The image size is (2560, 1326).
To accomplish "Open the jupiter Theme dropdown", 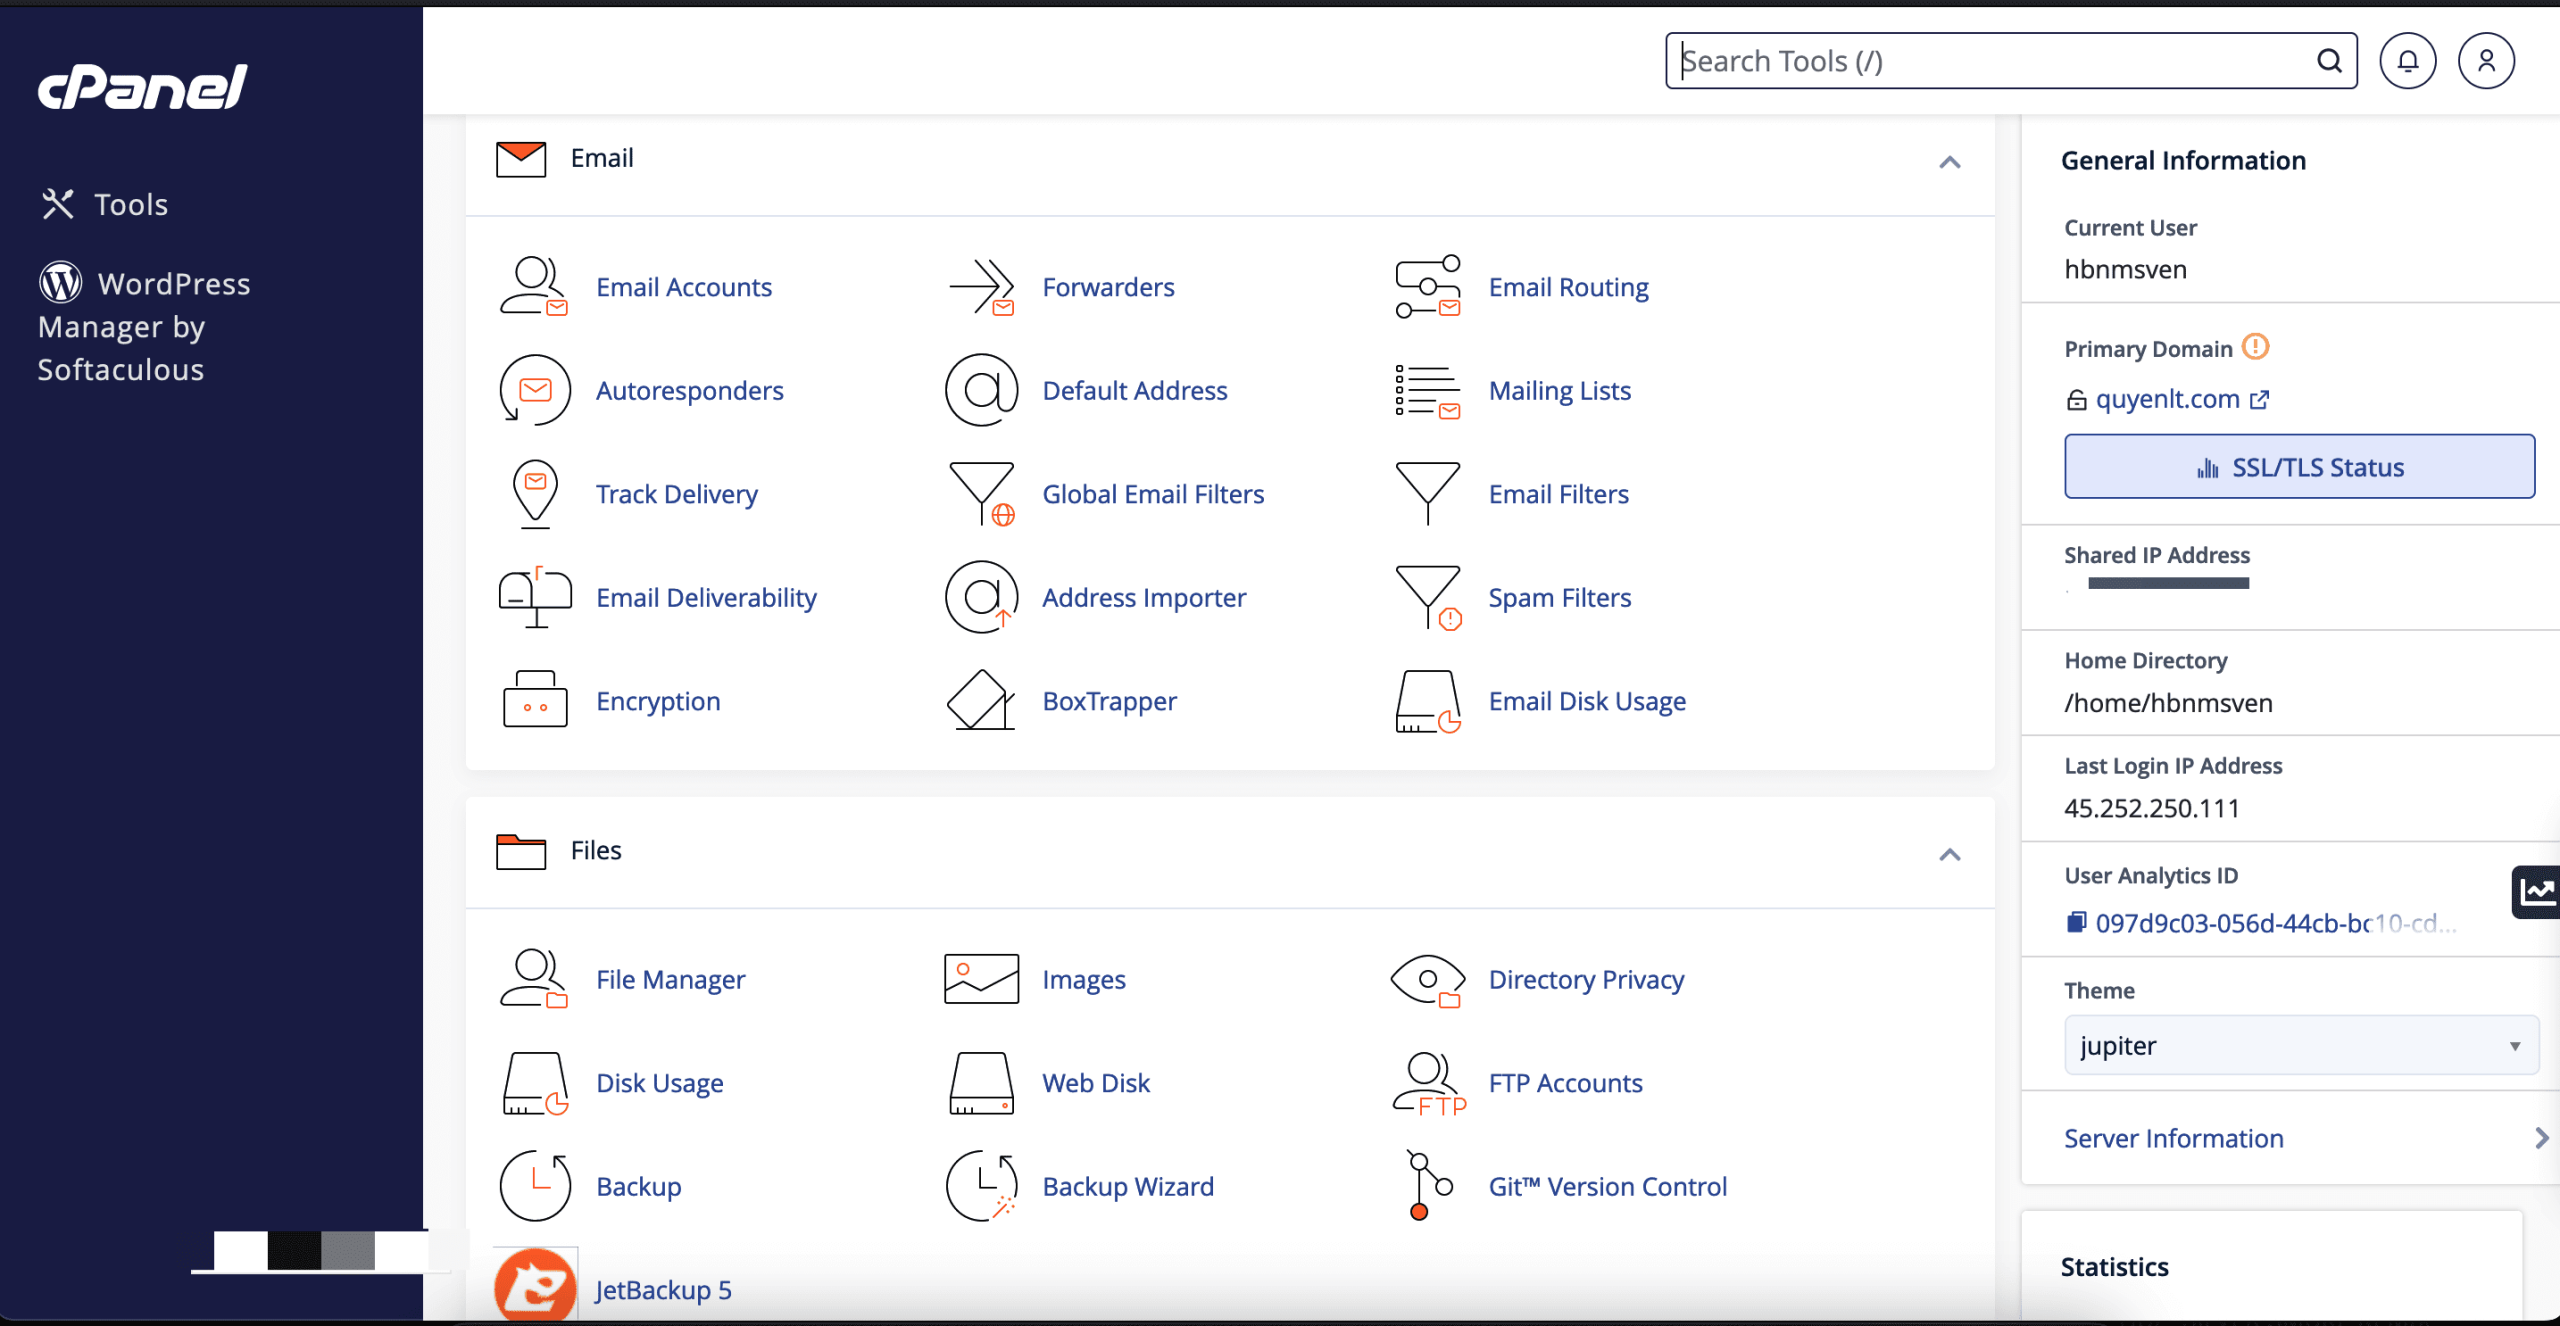I will point(2300,1045).
